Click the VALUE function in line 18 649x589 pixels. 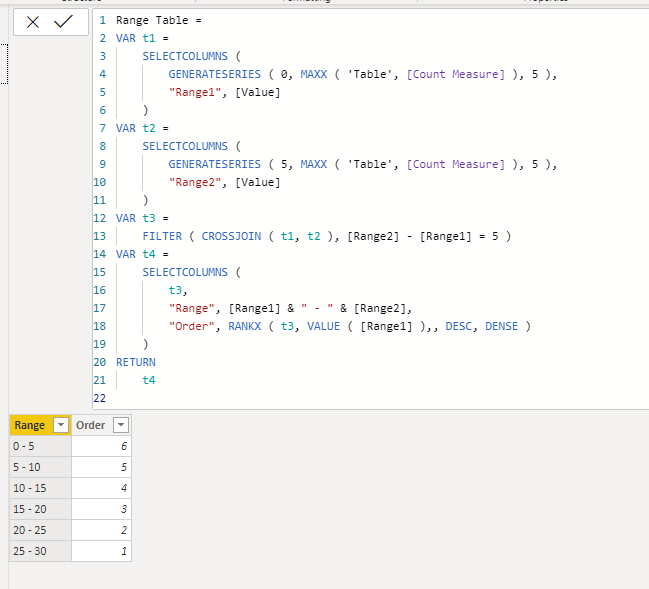coord(323,326)
